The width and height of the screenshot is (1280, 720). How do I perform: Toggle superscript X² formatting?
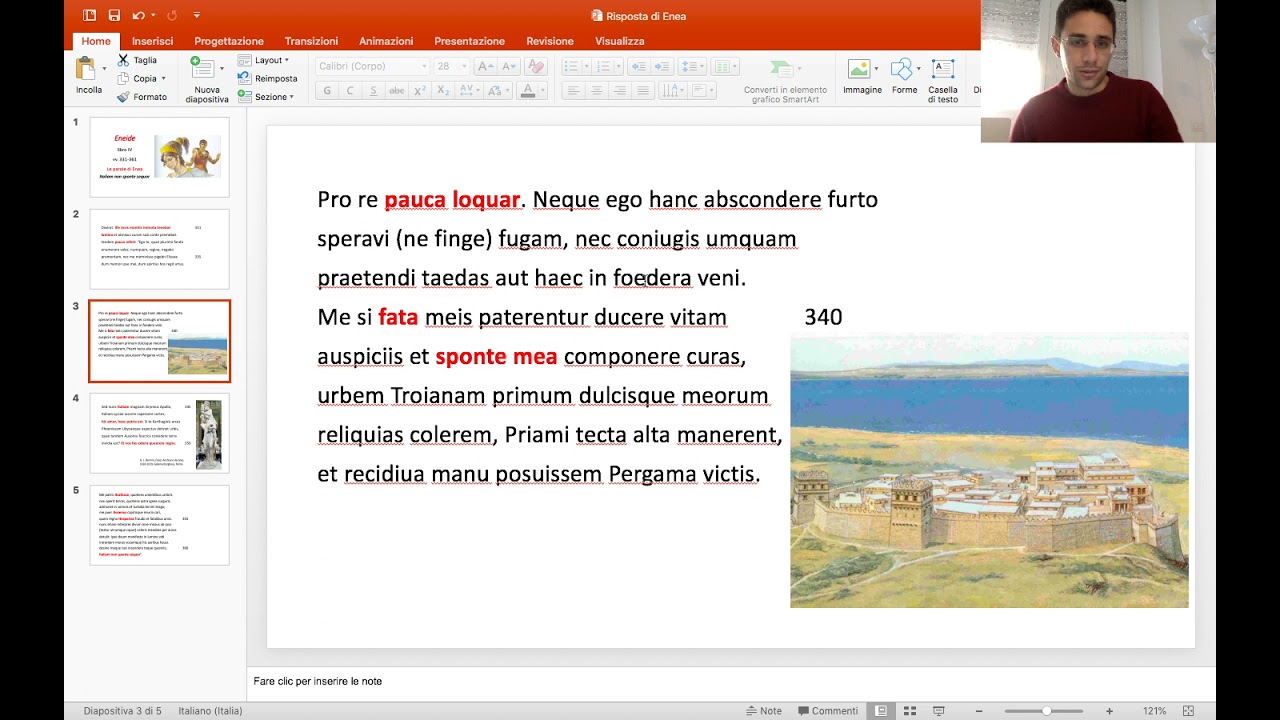(420, 91)
